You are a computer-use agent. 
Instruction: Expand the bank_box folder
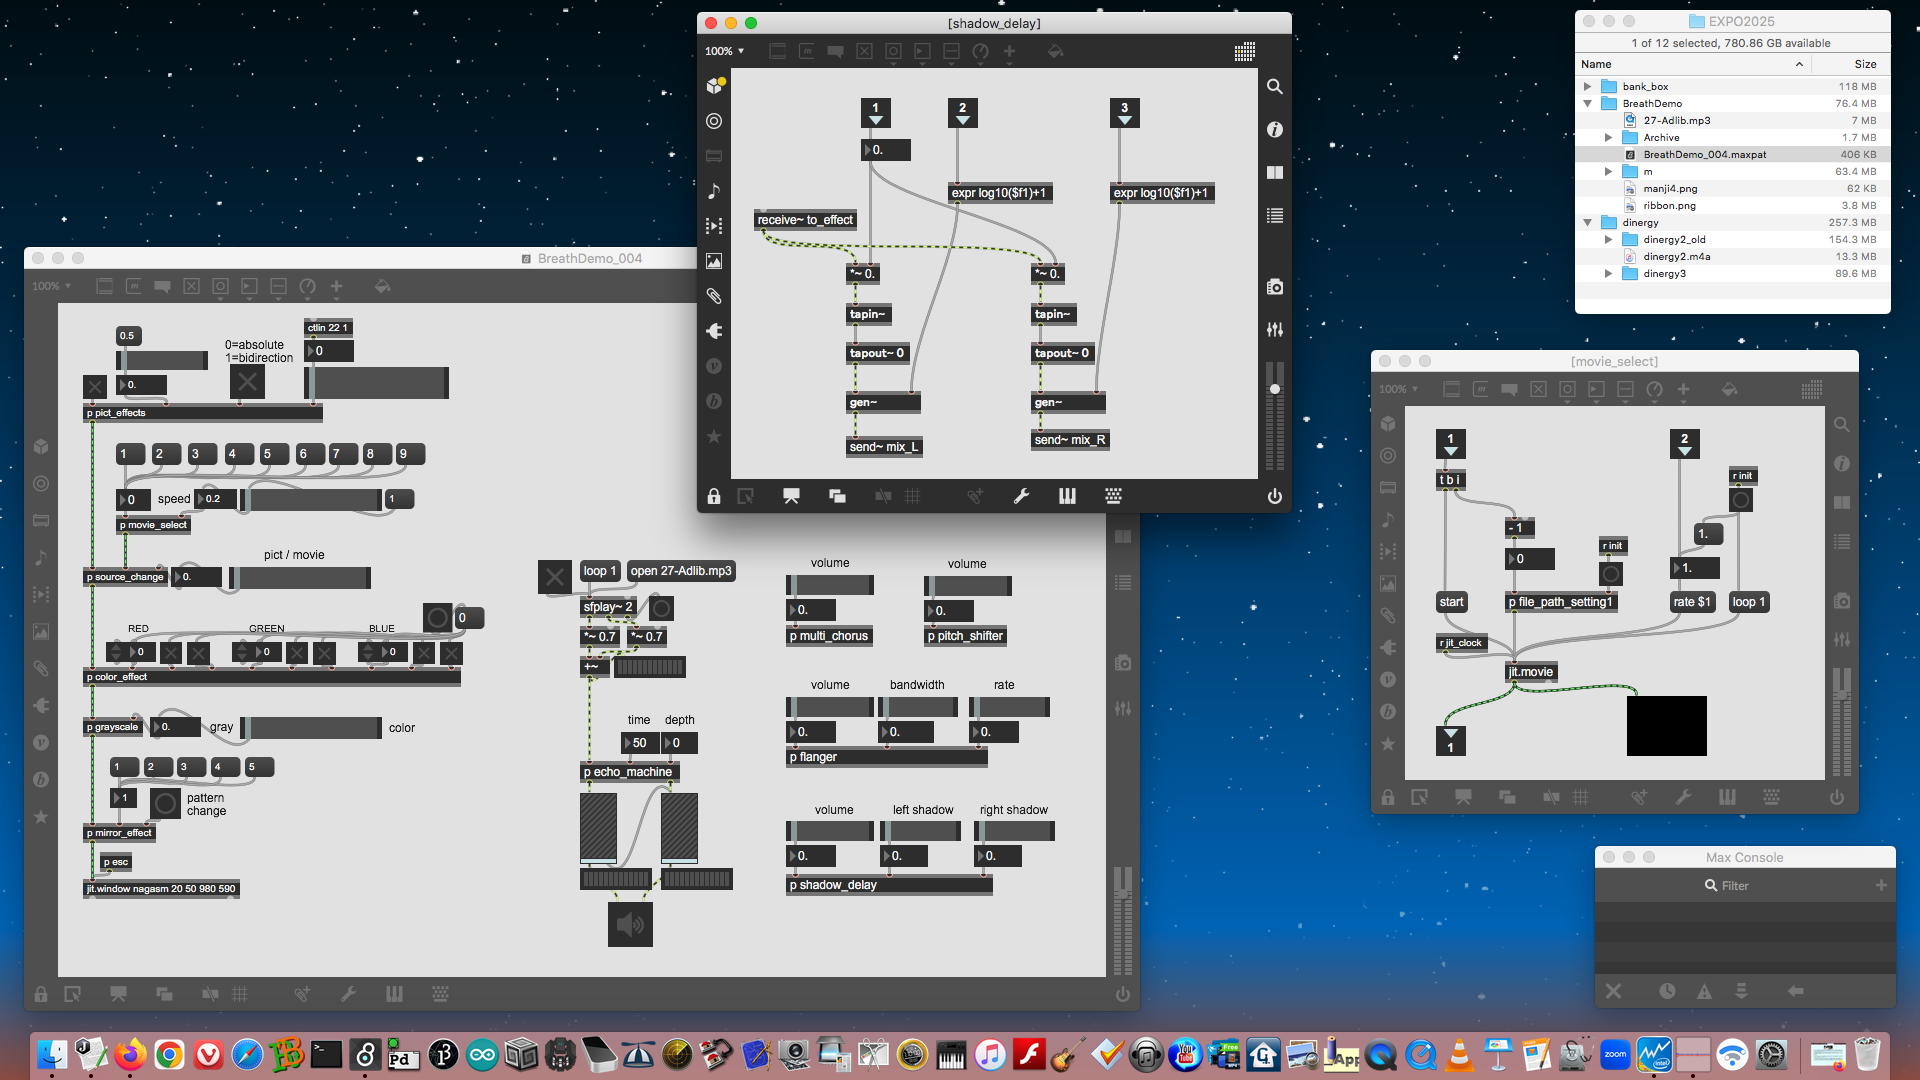pos(1588,87)
